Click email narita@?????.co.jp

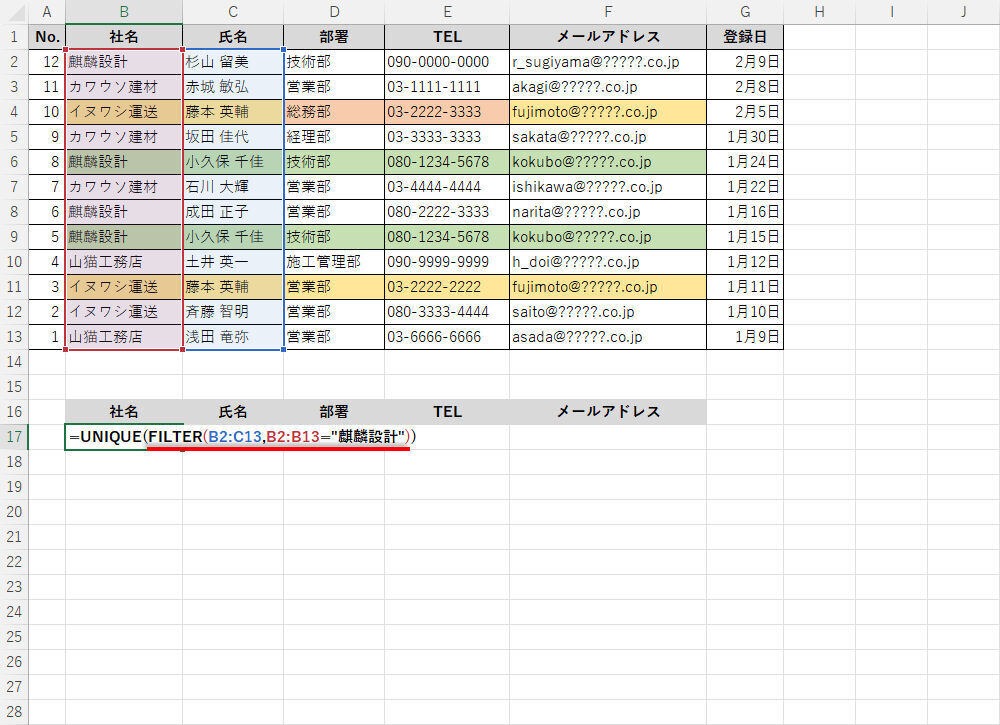pyautogui.click(x=608, y=212)
